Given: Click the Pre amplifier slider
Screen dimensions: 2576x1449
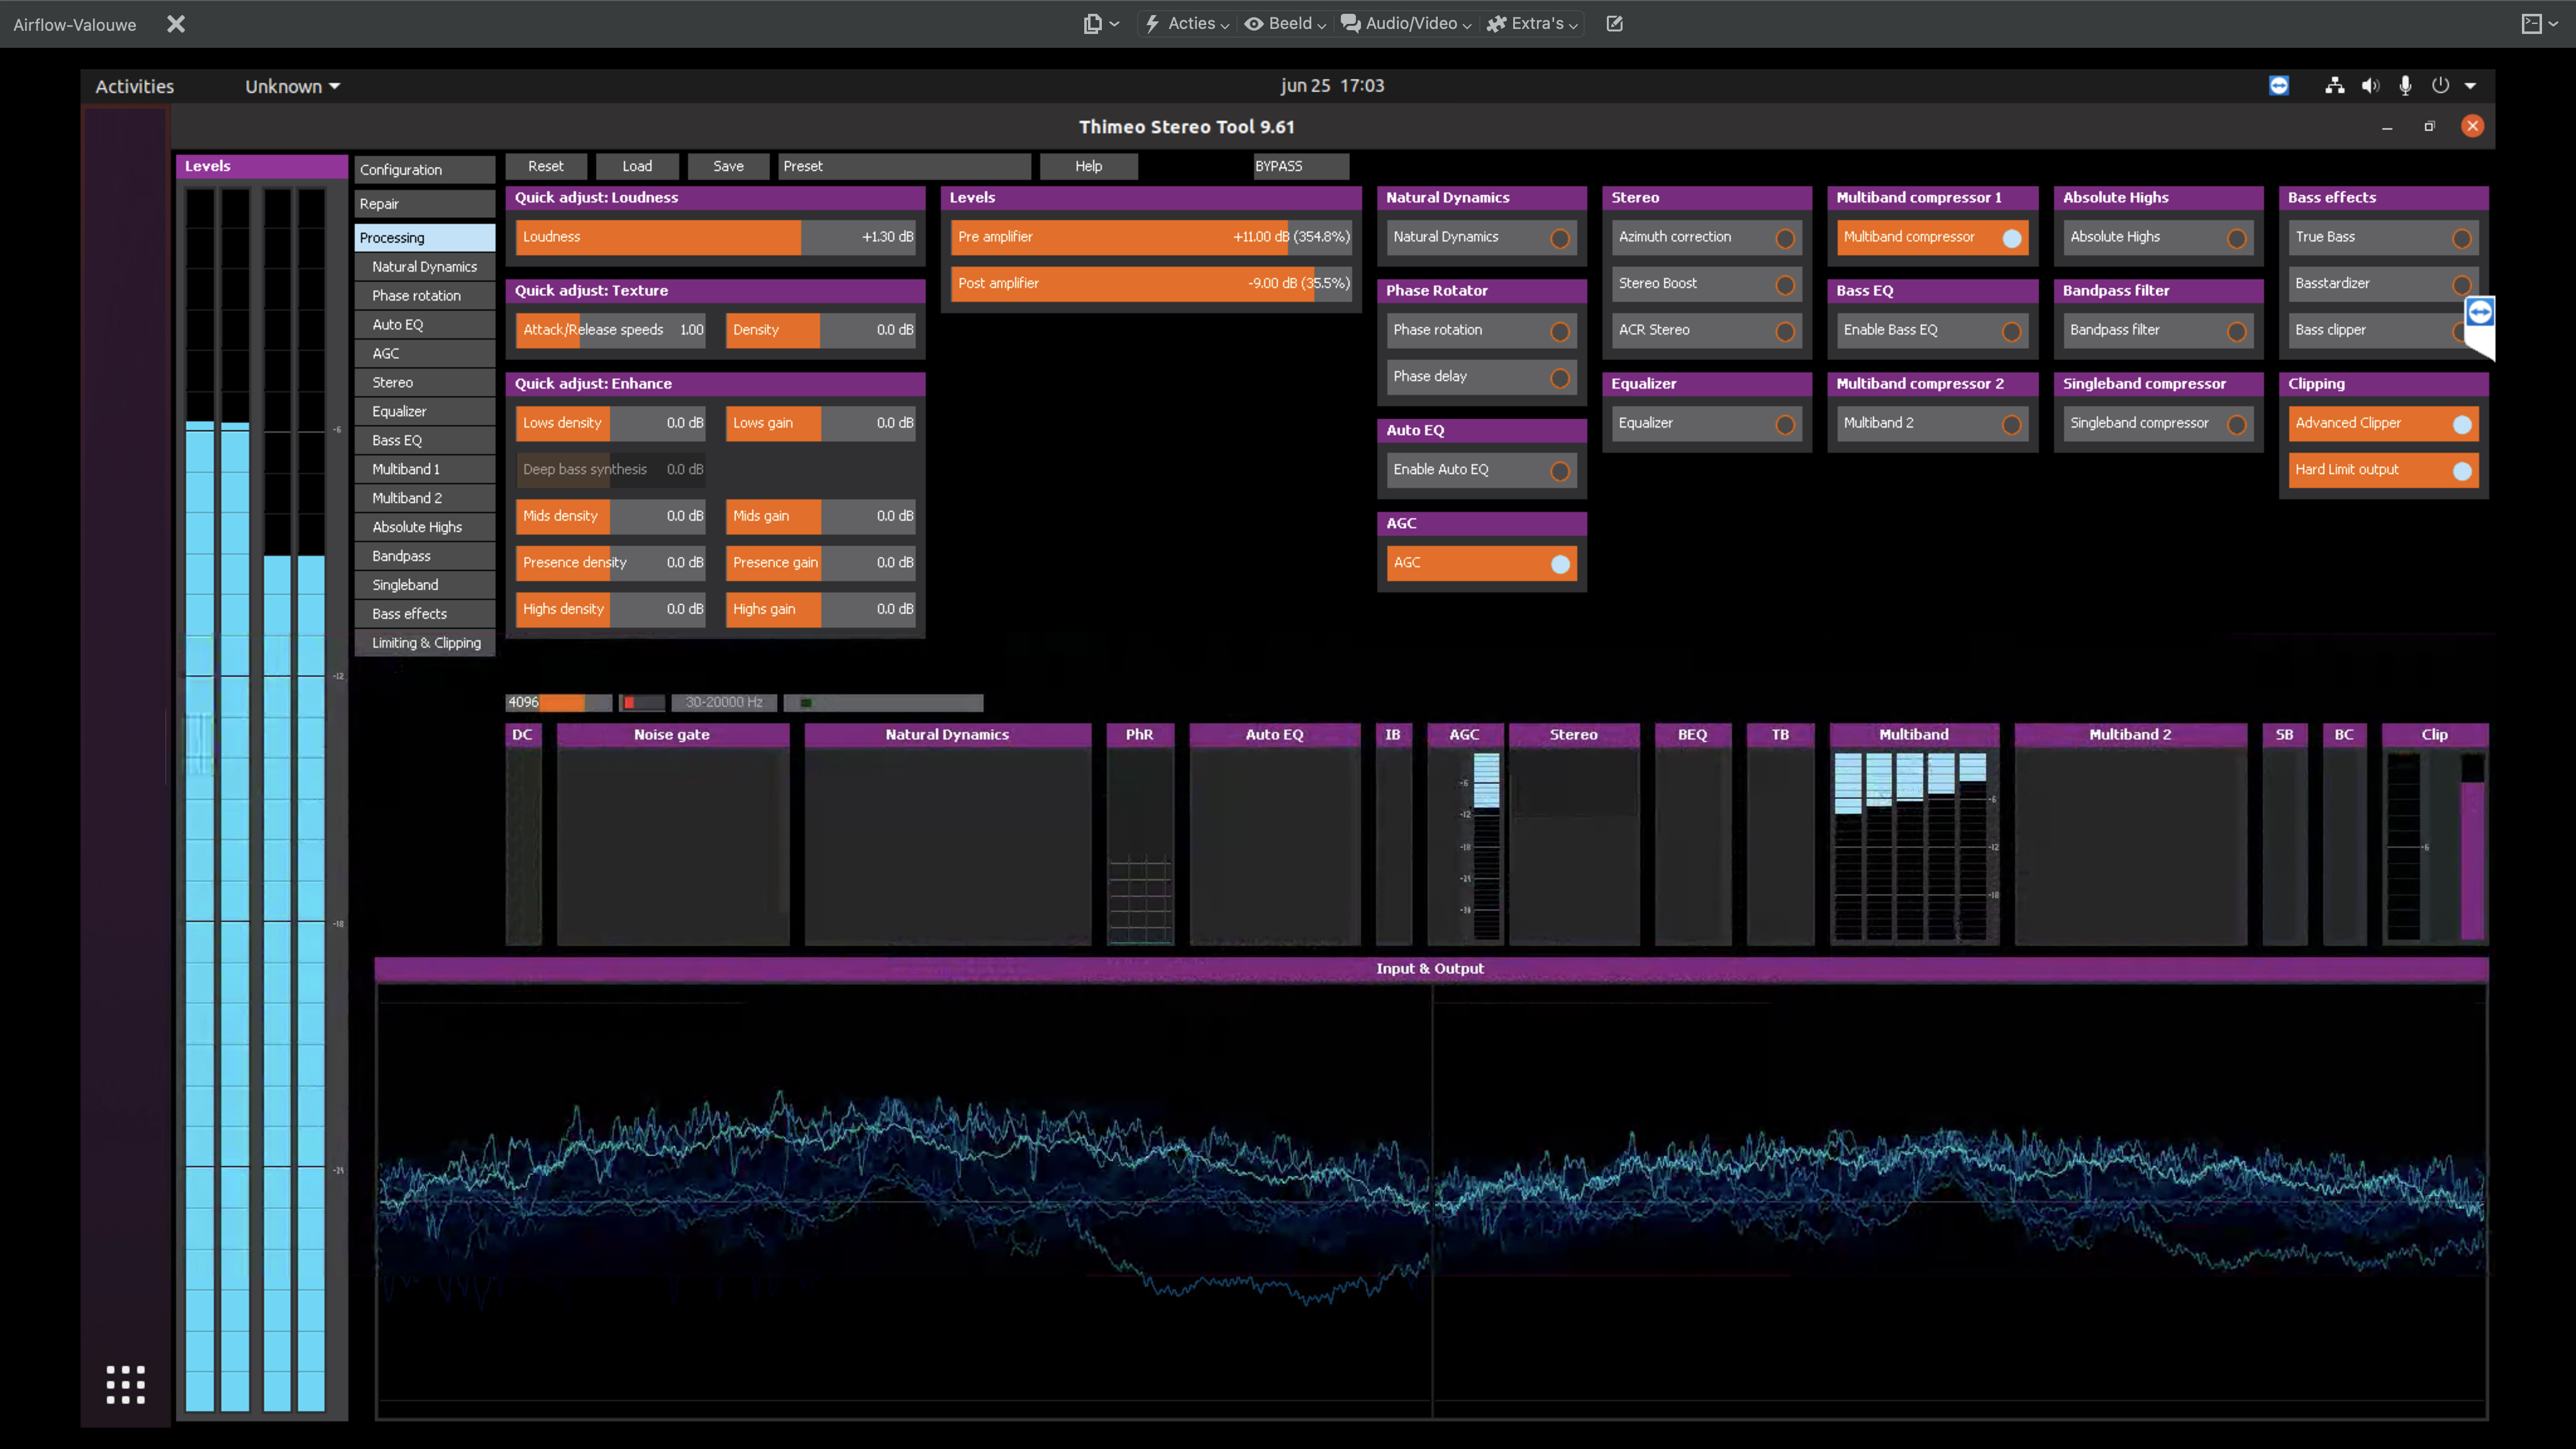Looking at the screenshot, I should (1151, 237).
